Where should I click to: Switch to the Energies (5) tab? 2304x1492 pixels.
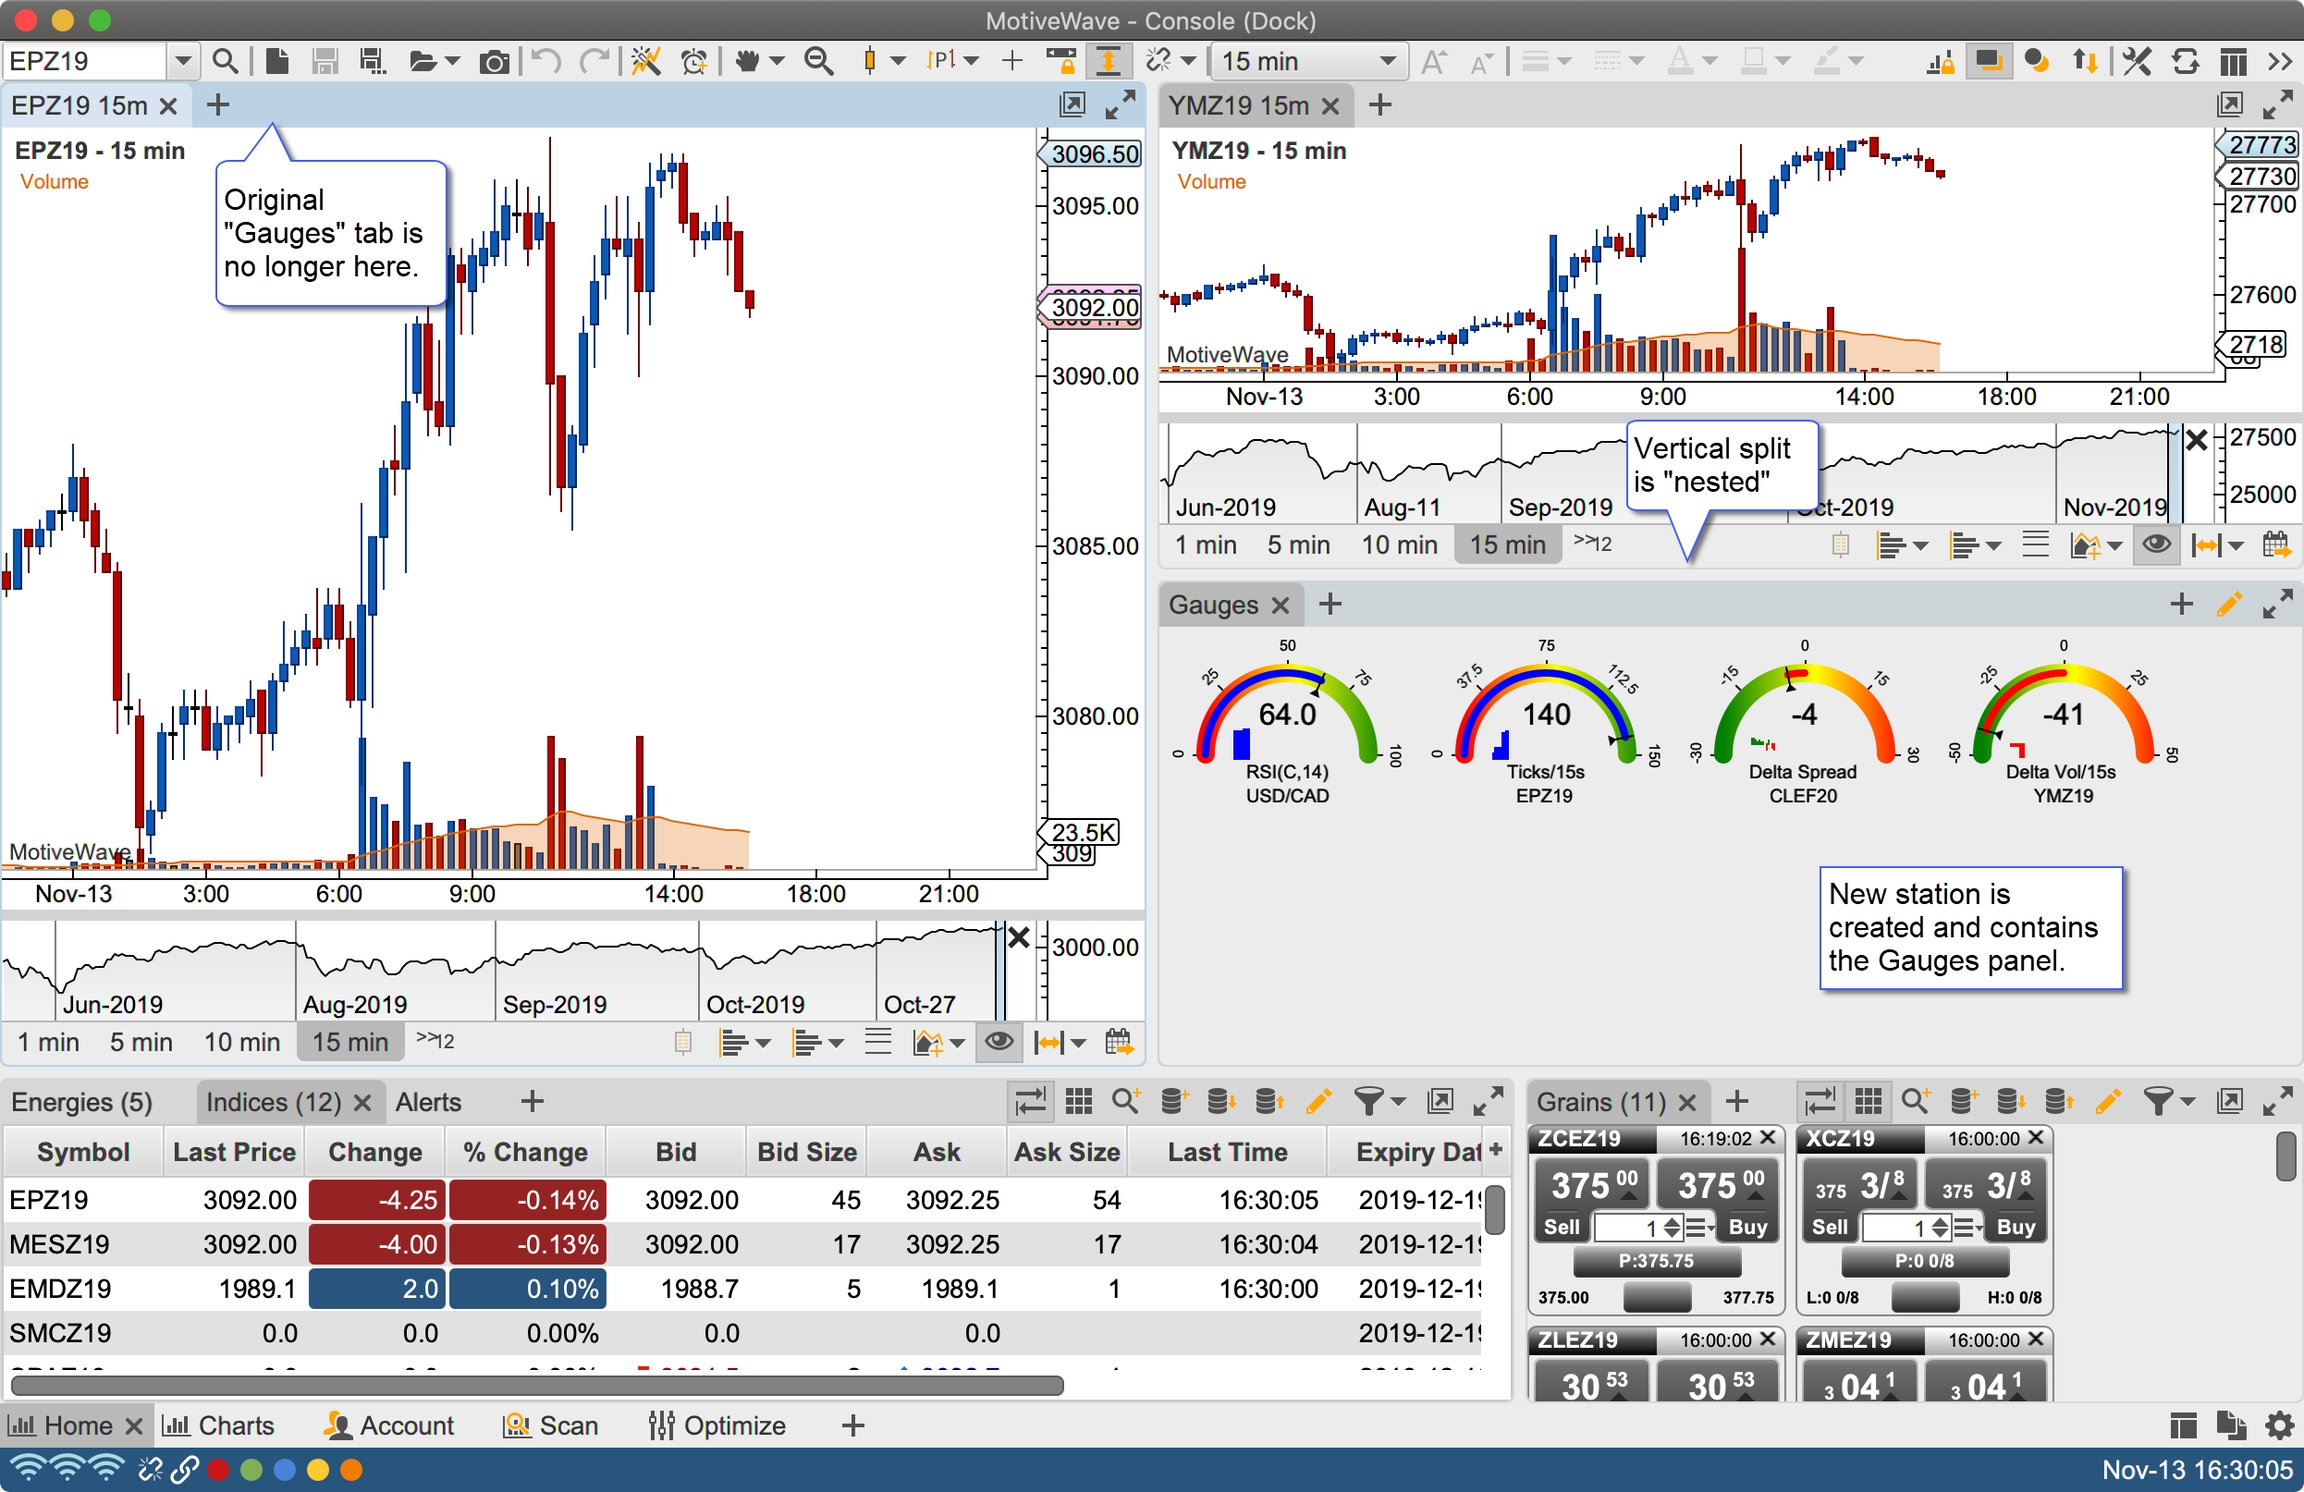pyautogui.click(x=82, y=1102)
